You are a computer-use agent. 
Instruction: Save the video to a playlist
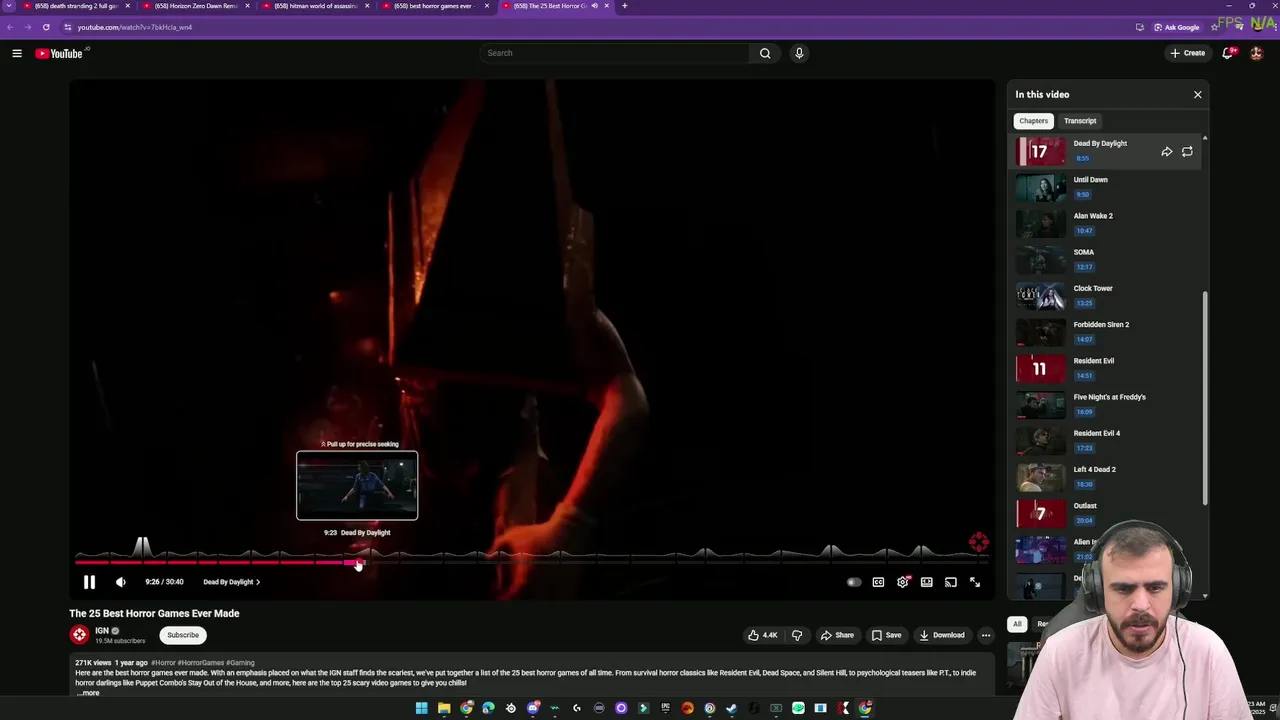coord(886,635)
